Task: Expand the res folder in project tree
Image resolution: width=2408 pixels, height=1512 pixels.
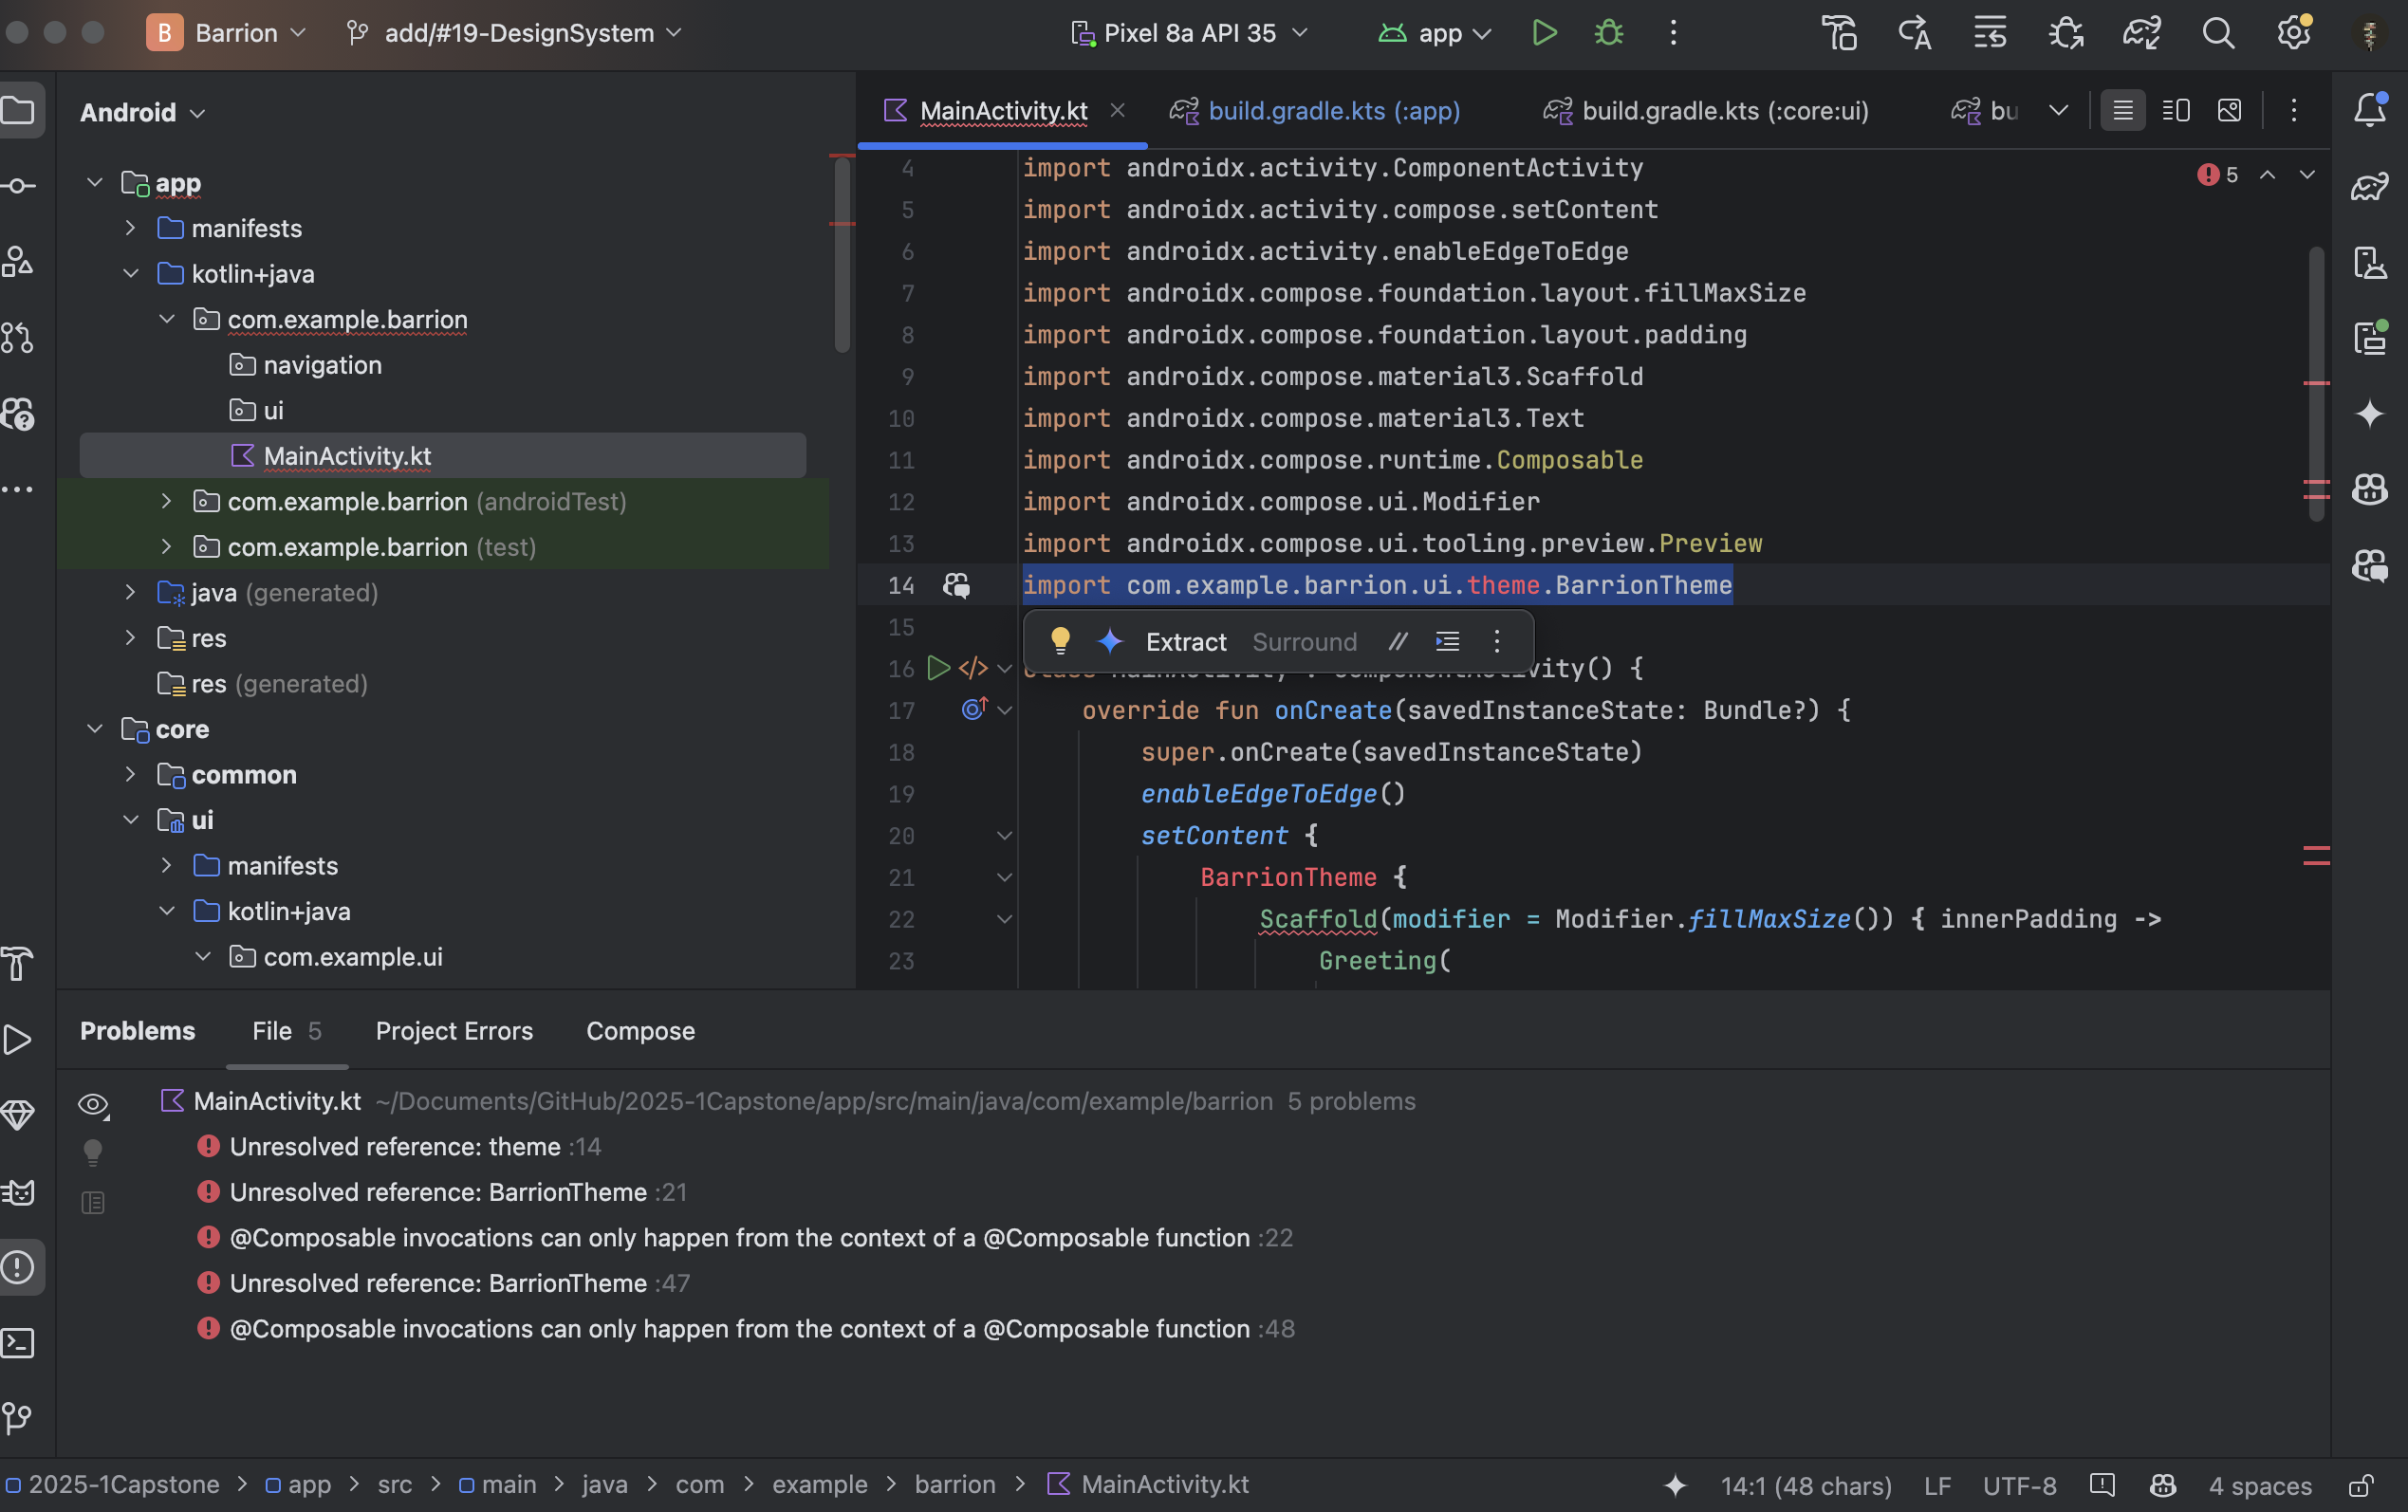Action: click(130, 638)
